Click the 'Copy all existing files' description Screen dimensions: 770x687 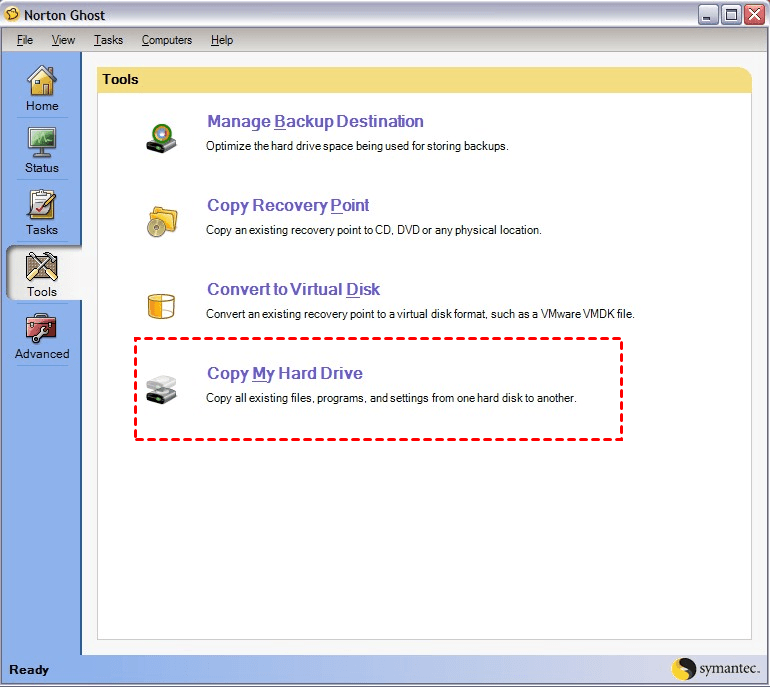coord(391,398)
